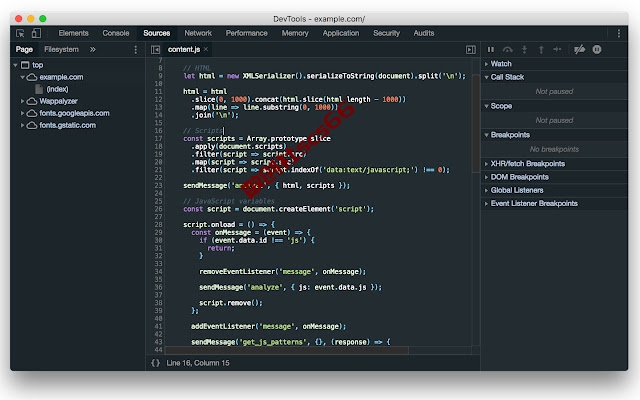The width and height of the screenshot is (640, 400).
Task: Open the Memory tab
Action: 295,33
